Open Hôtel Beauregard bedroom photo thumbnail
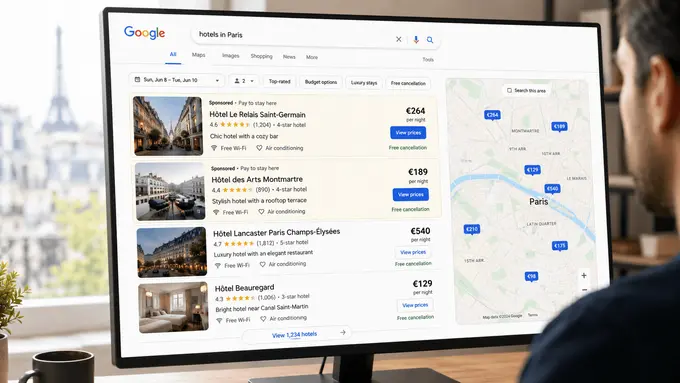Viewport: 680px width, 383px height. coord(173,307)
